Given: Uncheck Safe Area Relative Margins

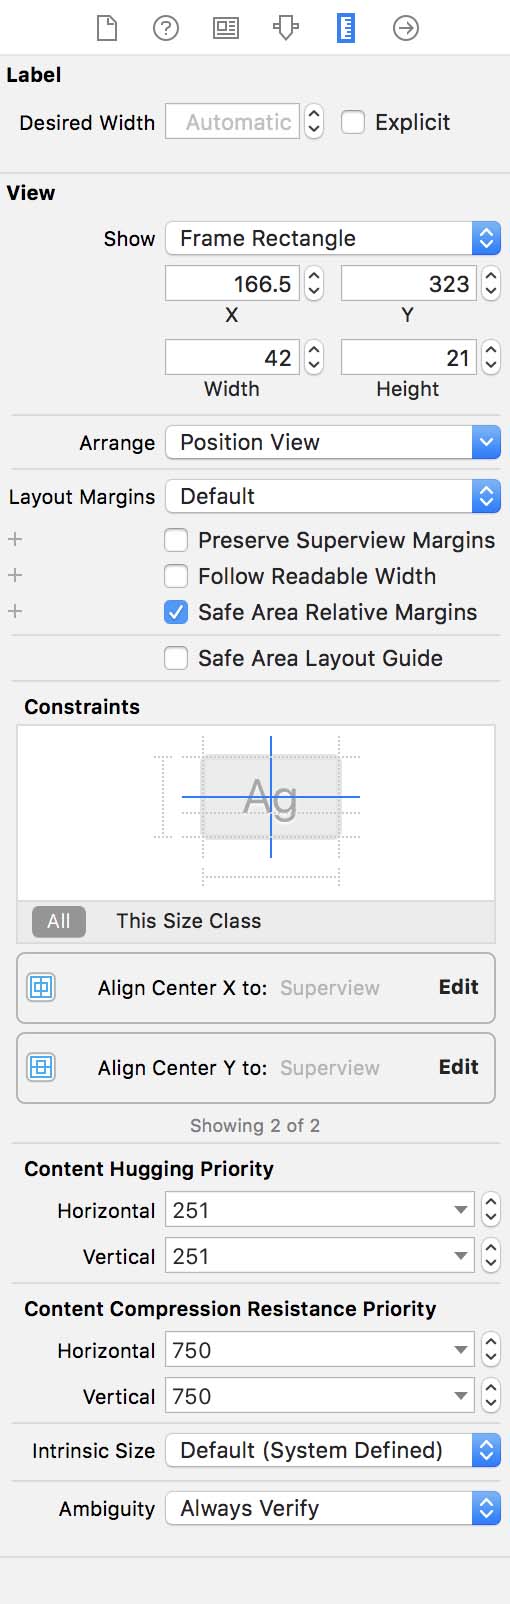Looking at the screenshot, I should point(176,612).
